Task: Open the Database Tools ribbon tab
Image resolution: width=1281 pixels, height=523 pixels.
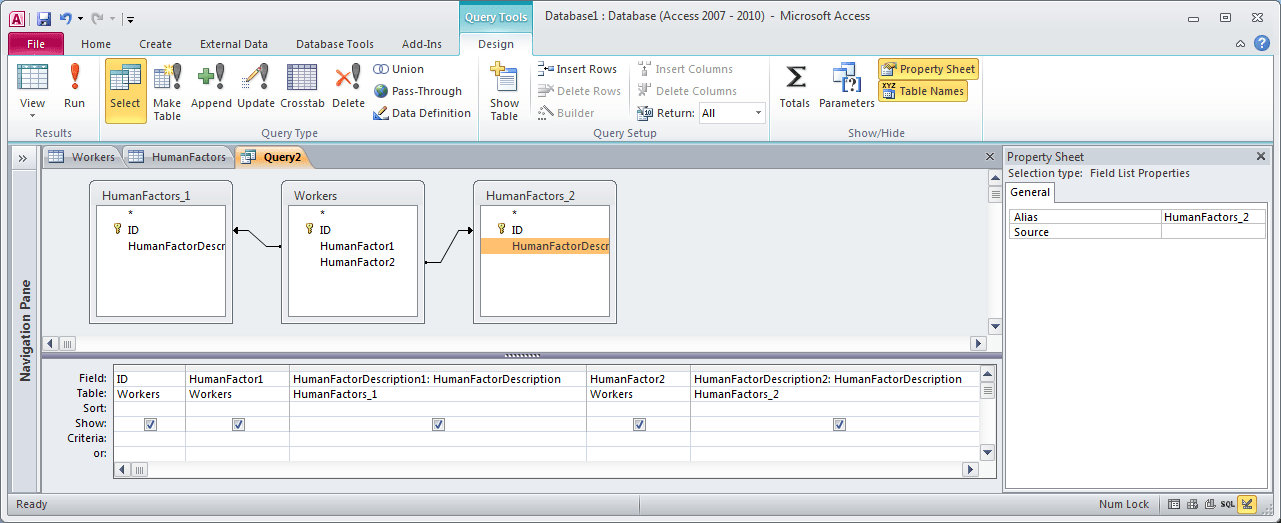Action: click(335, 44)
